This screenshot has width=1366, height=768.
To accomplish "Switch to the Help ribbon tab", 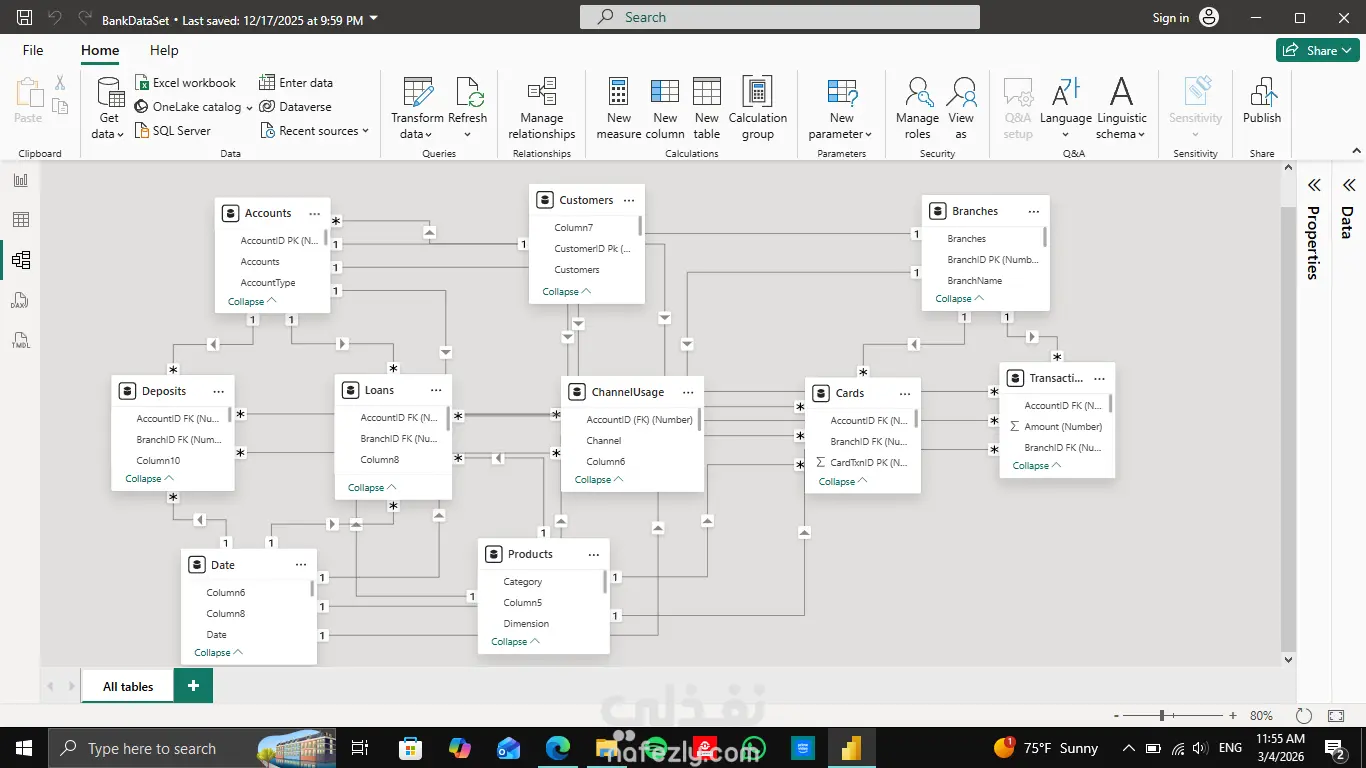I will pos(164,50).
